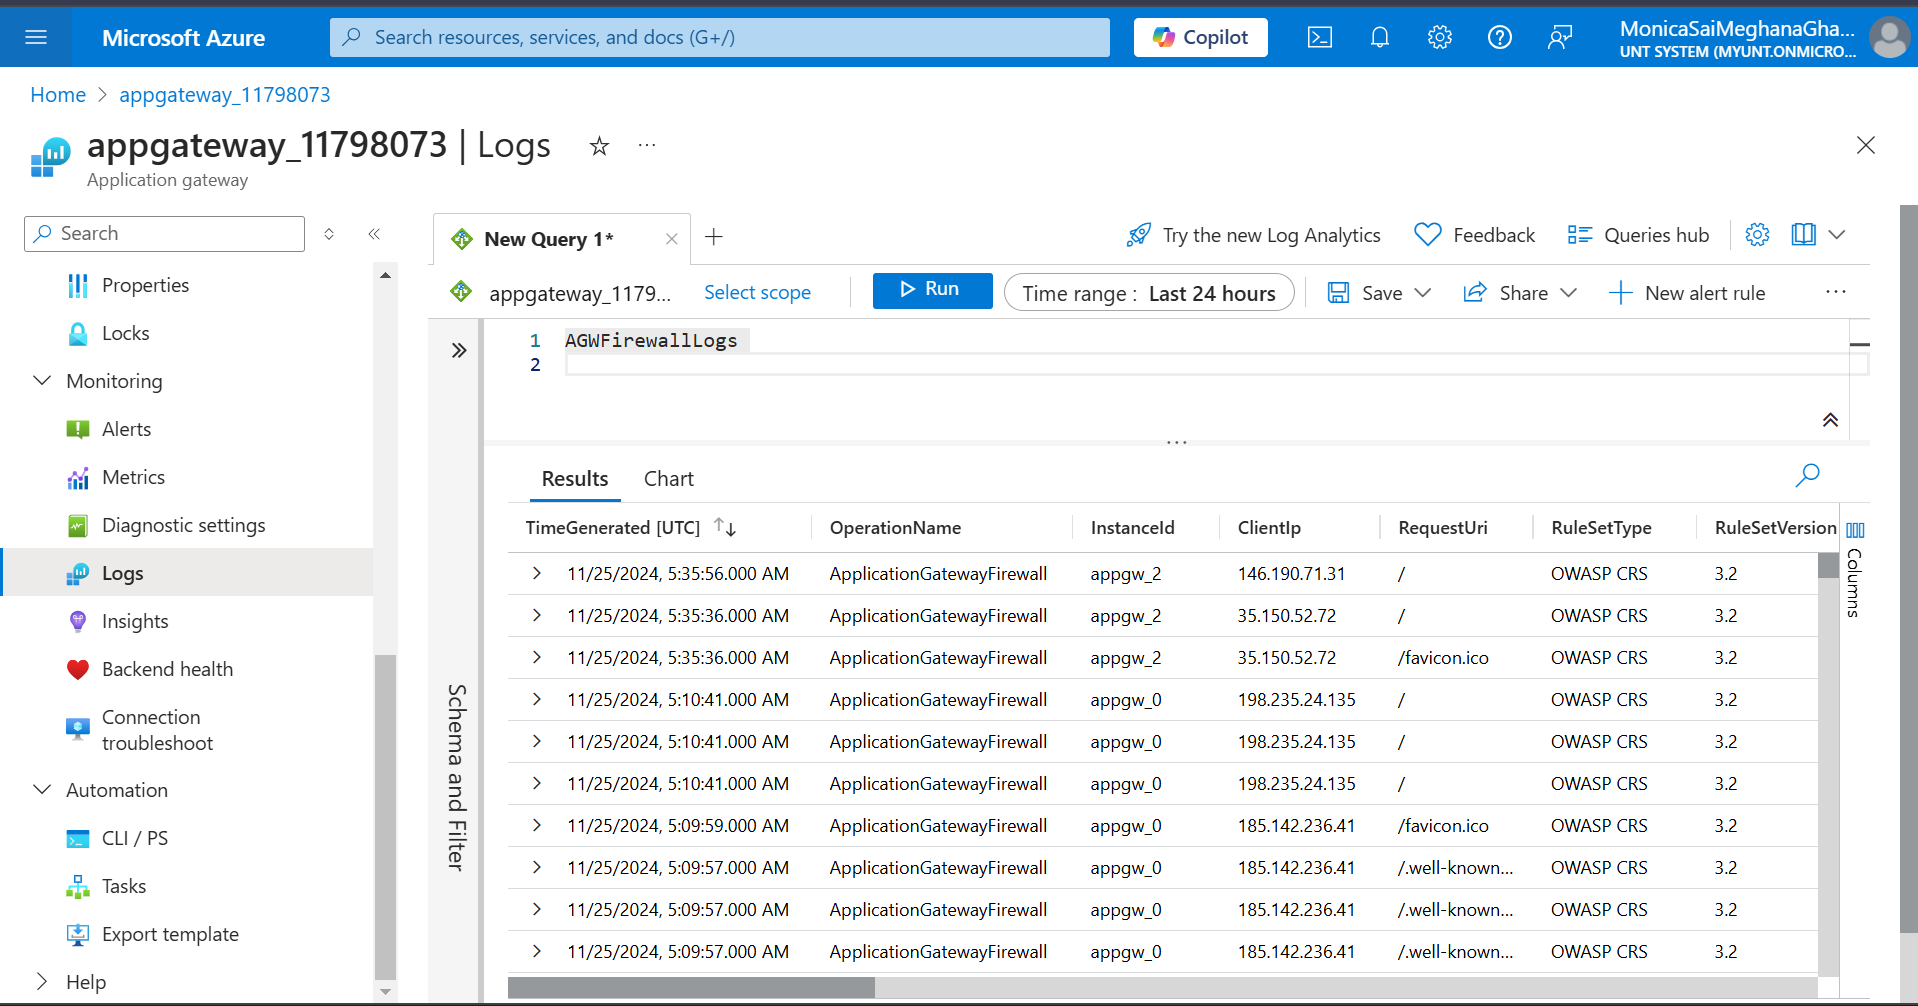Image resolution: width=1918 pixels, height=1006 pixels.
Task: Open the header feedback person icon
Action: pyautogui.click(x=1560, y=37)
